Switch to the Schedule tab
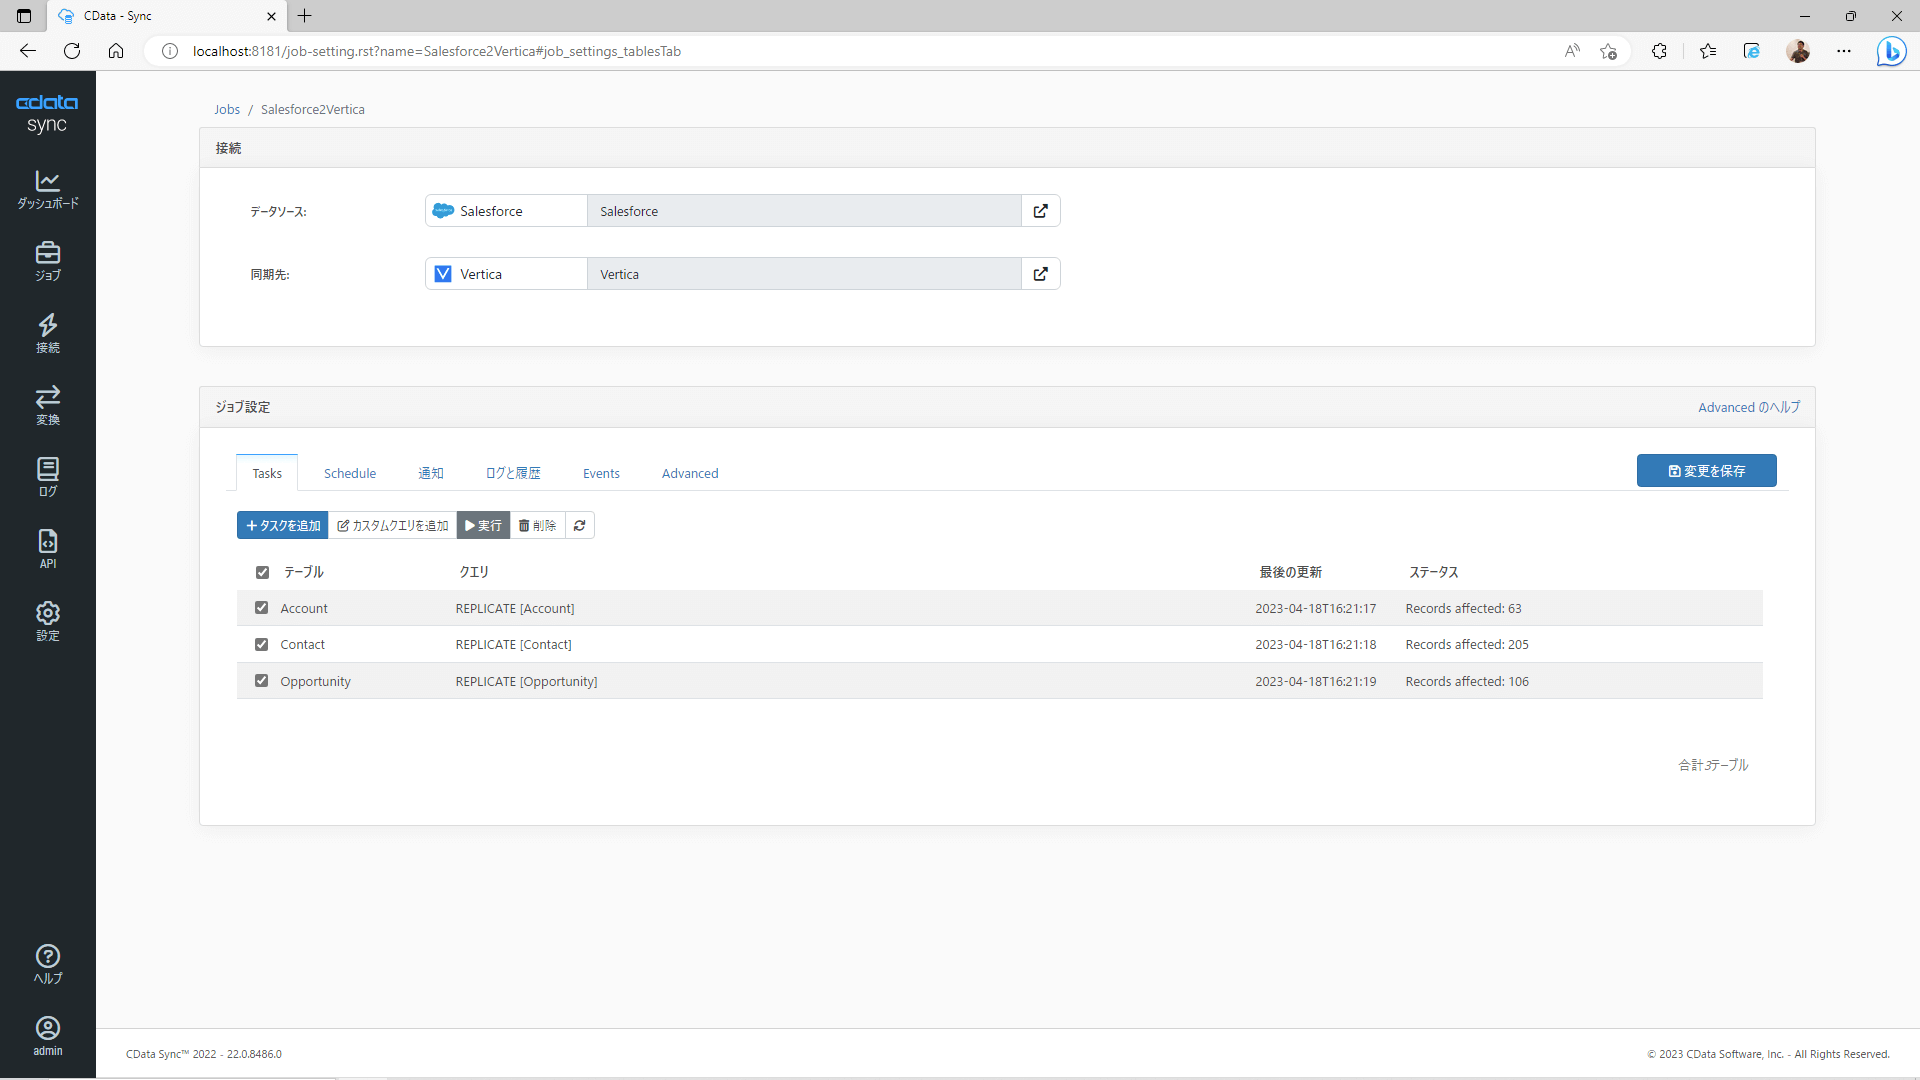1920x1080 pixels. pos(349,473)
